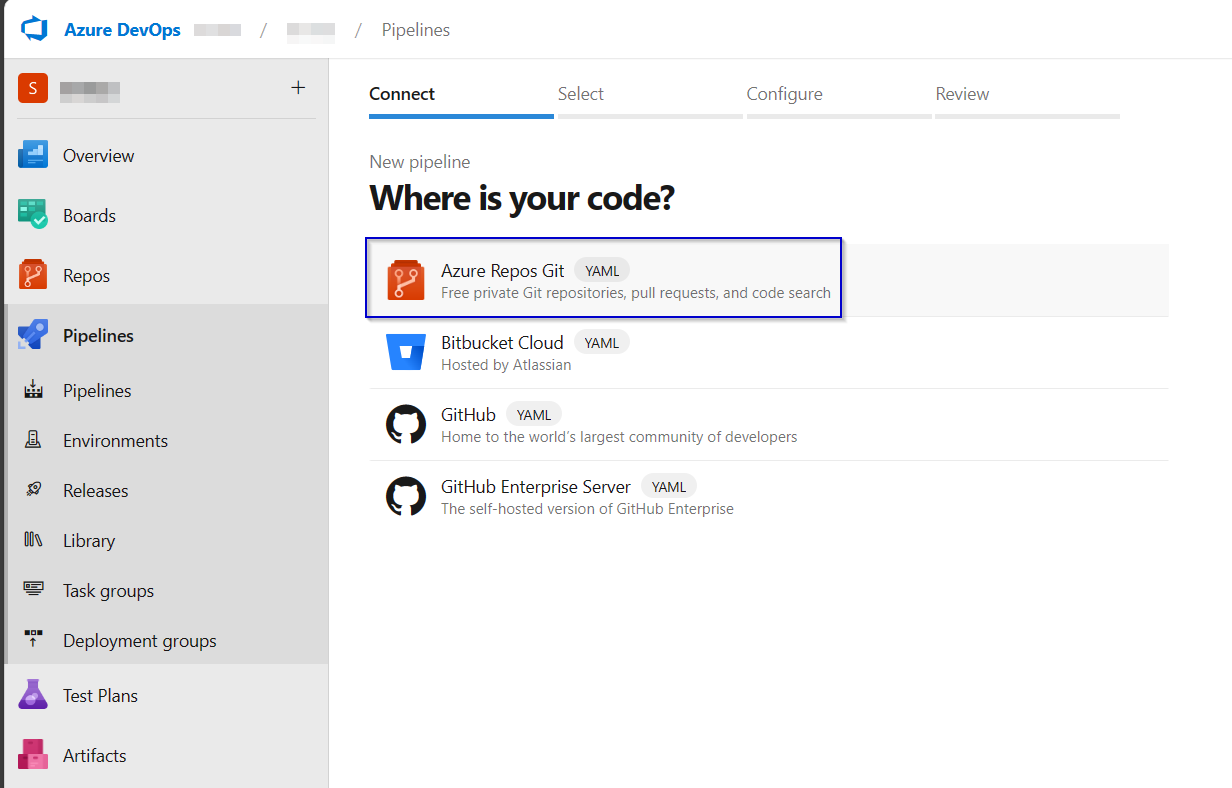
Task: Click the Task groups icon
Action: click(x=33, y=590)
